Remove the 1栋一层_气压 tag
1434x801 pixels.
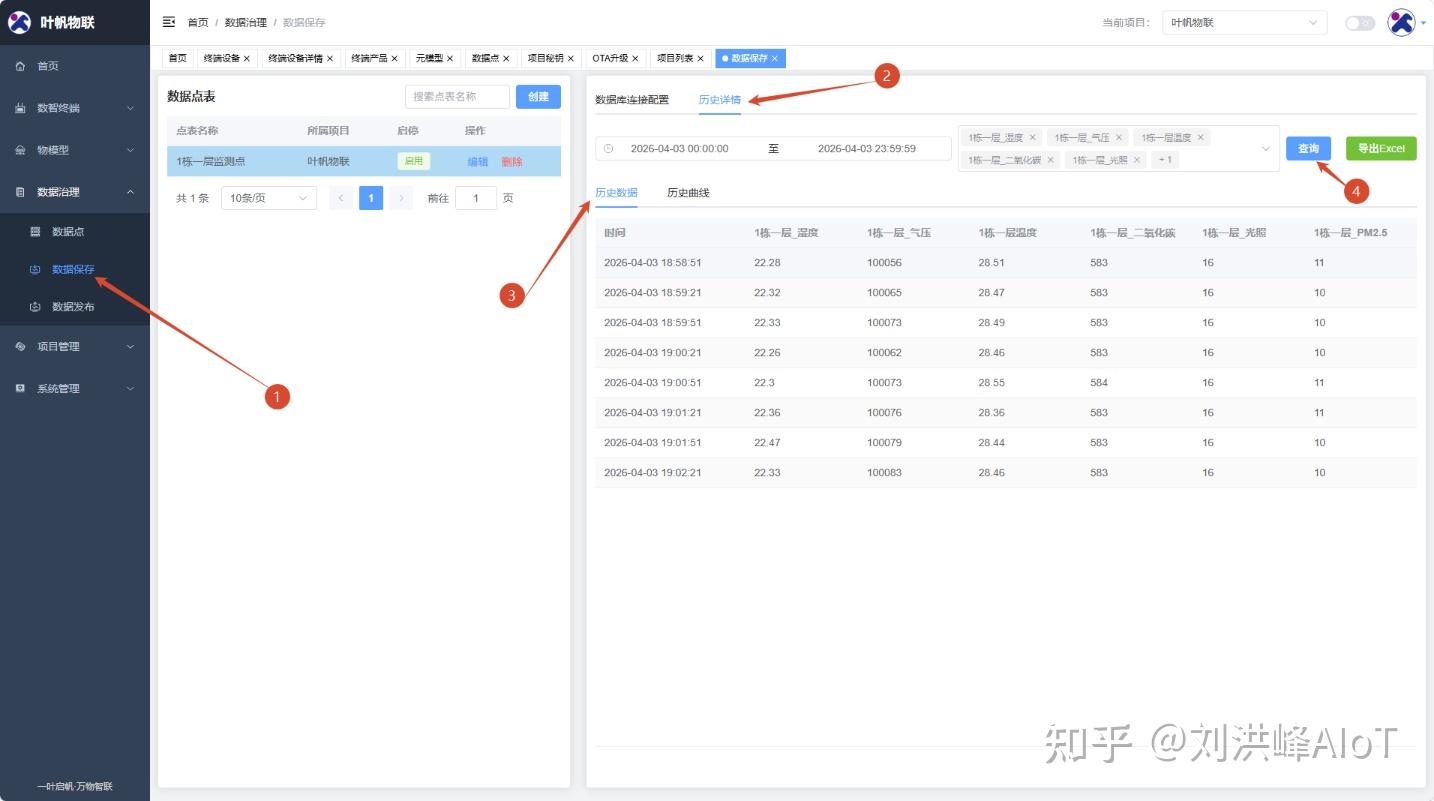[x=1119, y=138]
